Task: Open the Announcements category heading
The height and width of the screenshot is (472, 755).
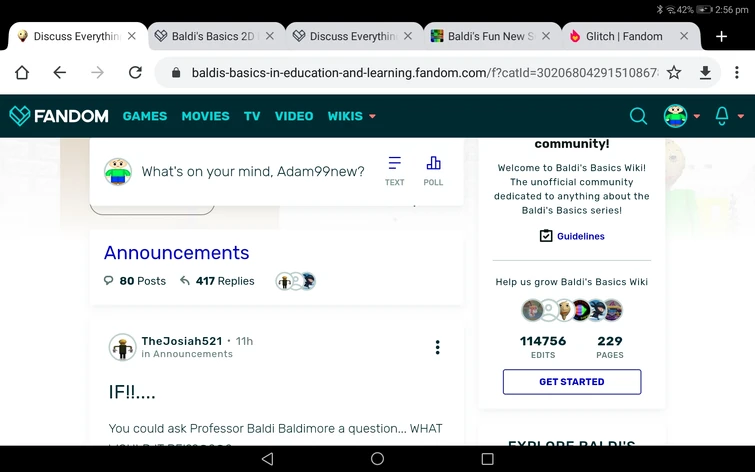Action: 177,253
